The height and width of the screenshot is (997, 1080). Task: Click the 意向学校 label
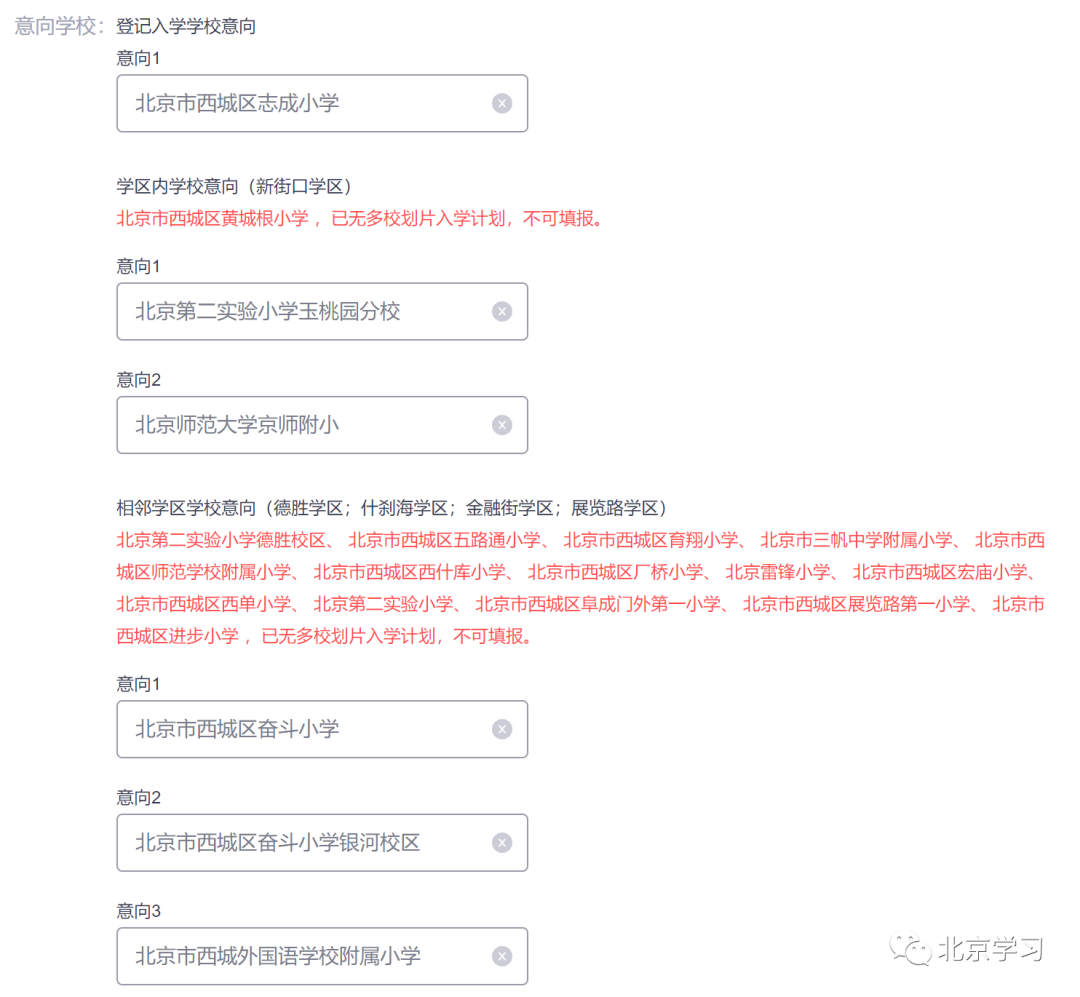[x=60, y=26]
